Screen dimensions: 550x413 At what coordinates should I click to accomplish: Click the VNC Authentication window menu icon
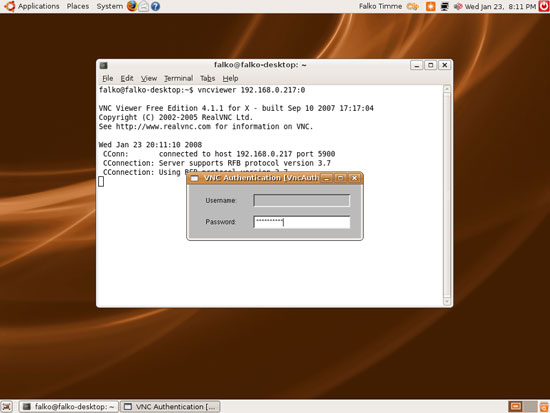point(194,178)
